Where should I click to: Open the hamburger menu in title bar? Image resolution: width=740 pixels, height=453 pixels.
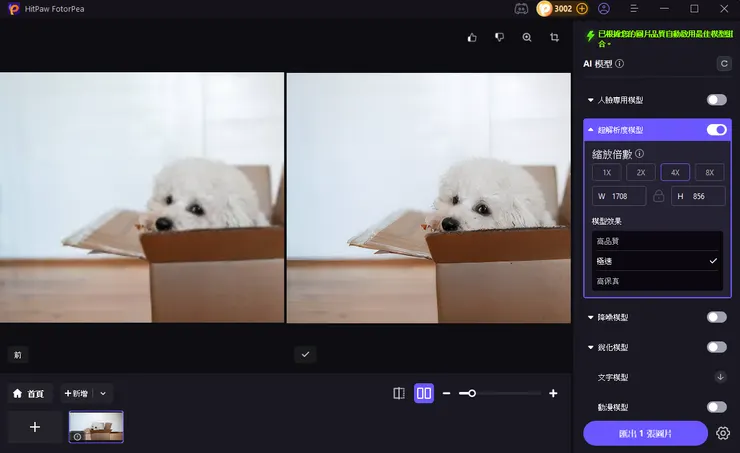coord(634,8)
